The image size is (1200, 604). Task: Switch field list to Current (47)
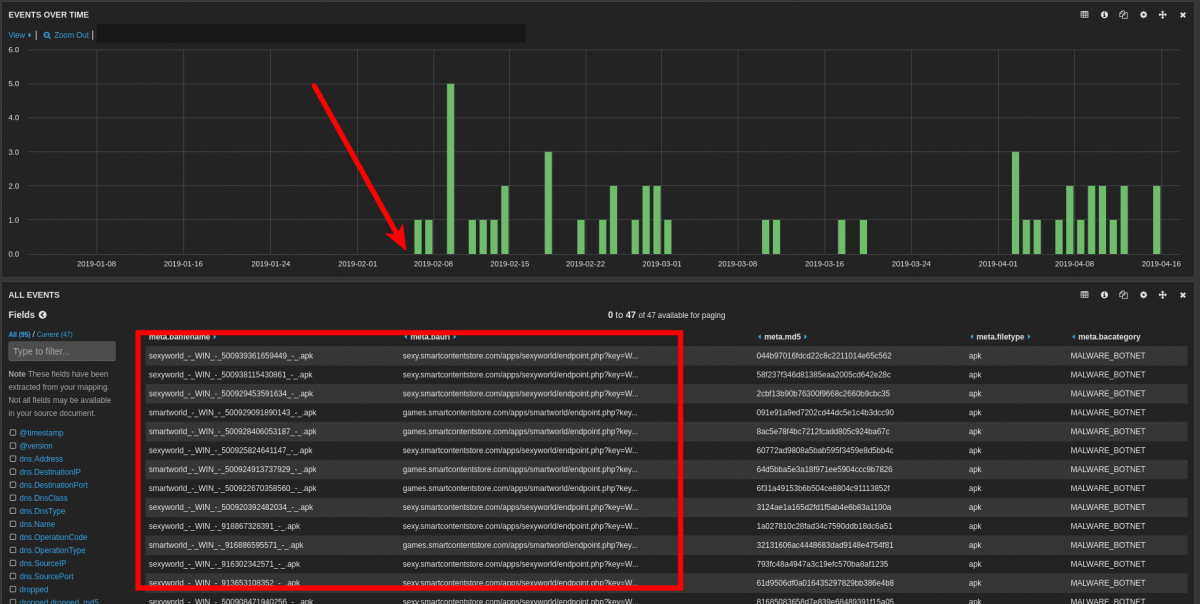click(54, 334)
